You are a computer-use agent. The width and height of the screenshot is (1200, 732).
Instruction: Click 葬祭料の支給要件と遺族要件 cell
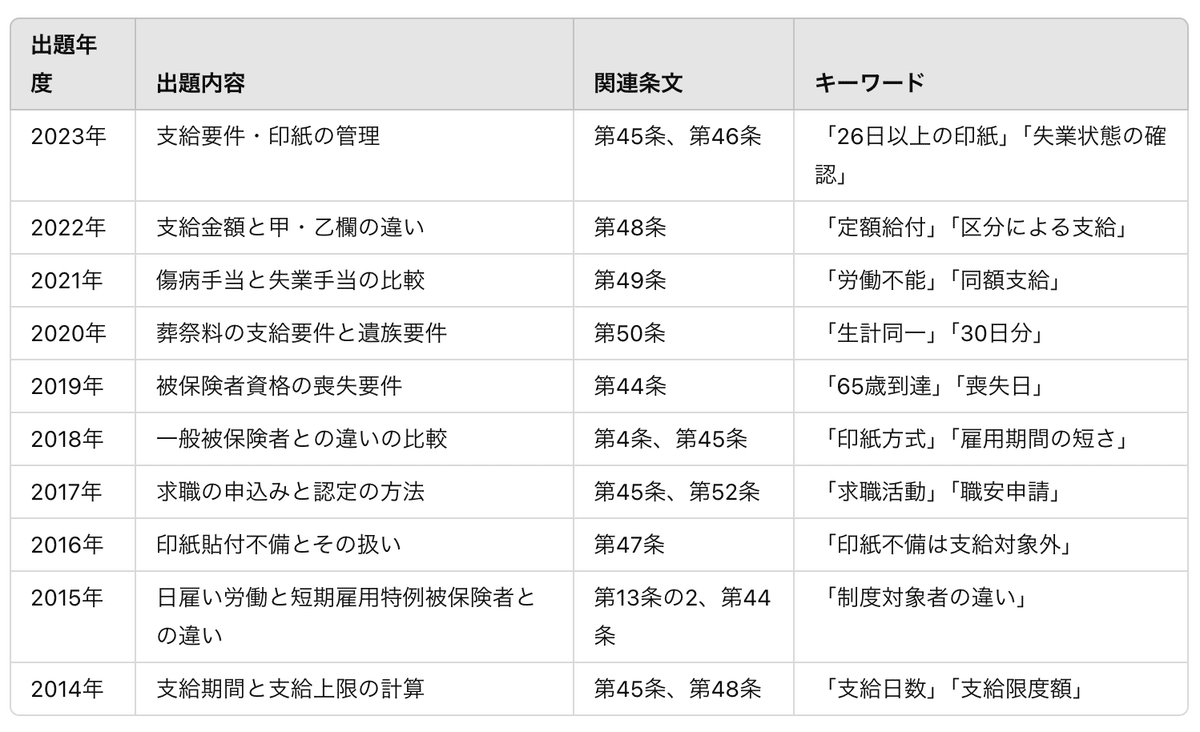pyautogui.click(x=301, y=334)
